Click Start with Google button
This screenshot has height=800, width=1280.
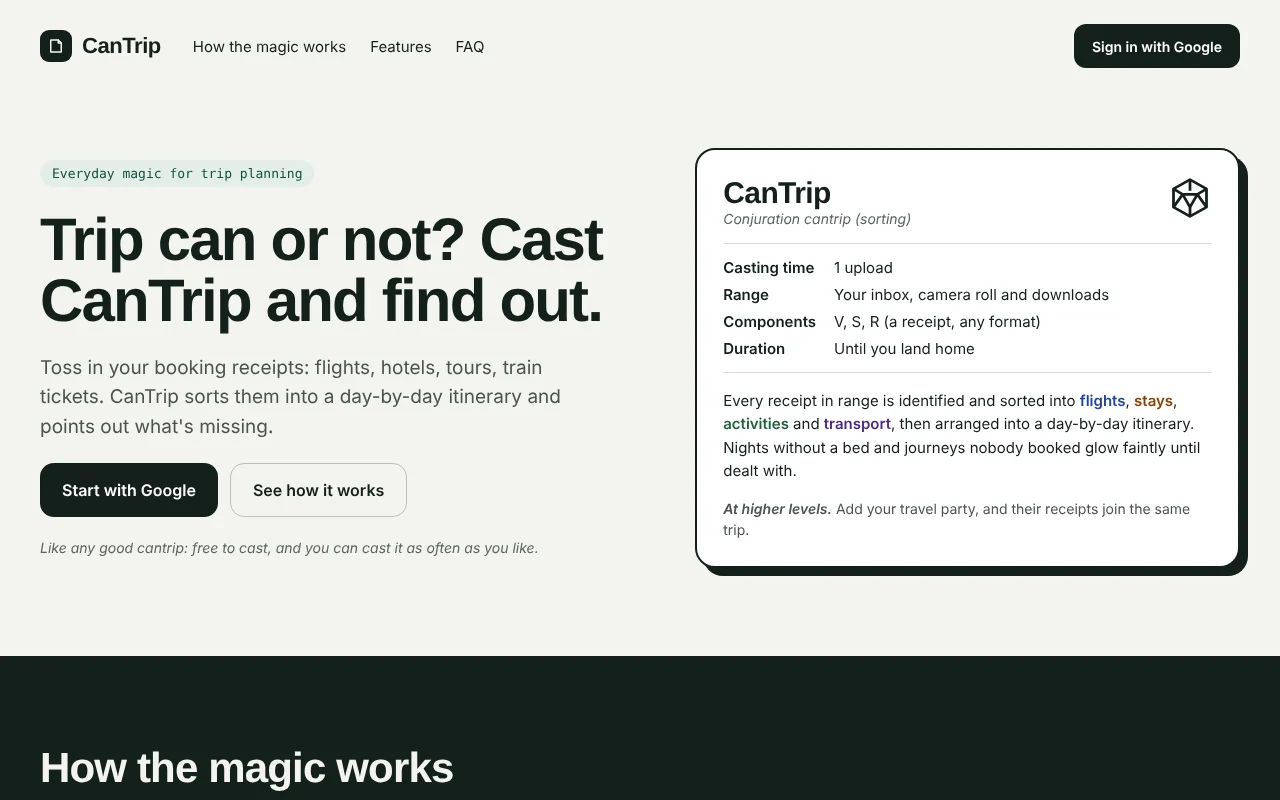(129, 490)
